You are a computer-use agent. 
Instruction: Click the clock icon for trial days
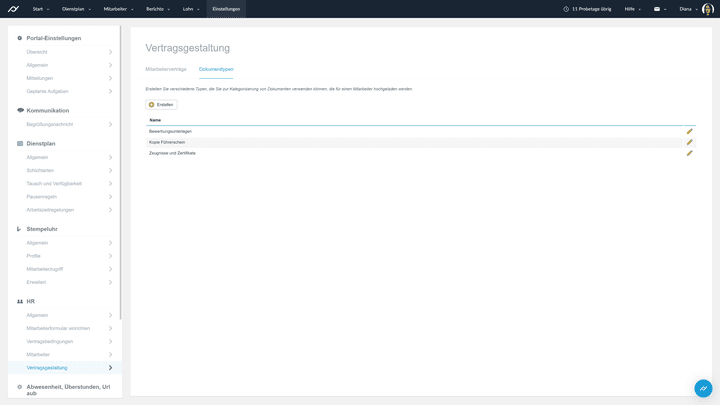566,9
